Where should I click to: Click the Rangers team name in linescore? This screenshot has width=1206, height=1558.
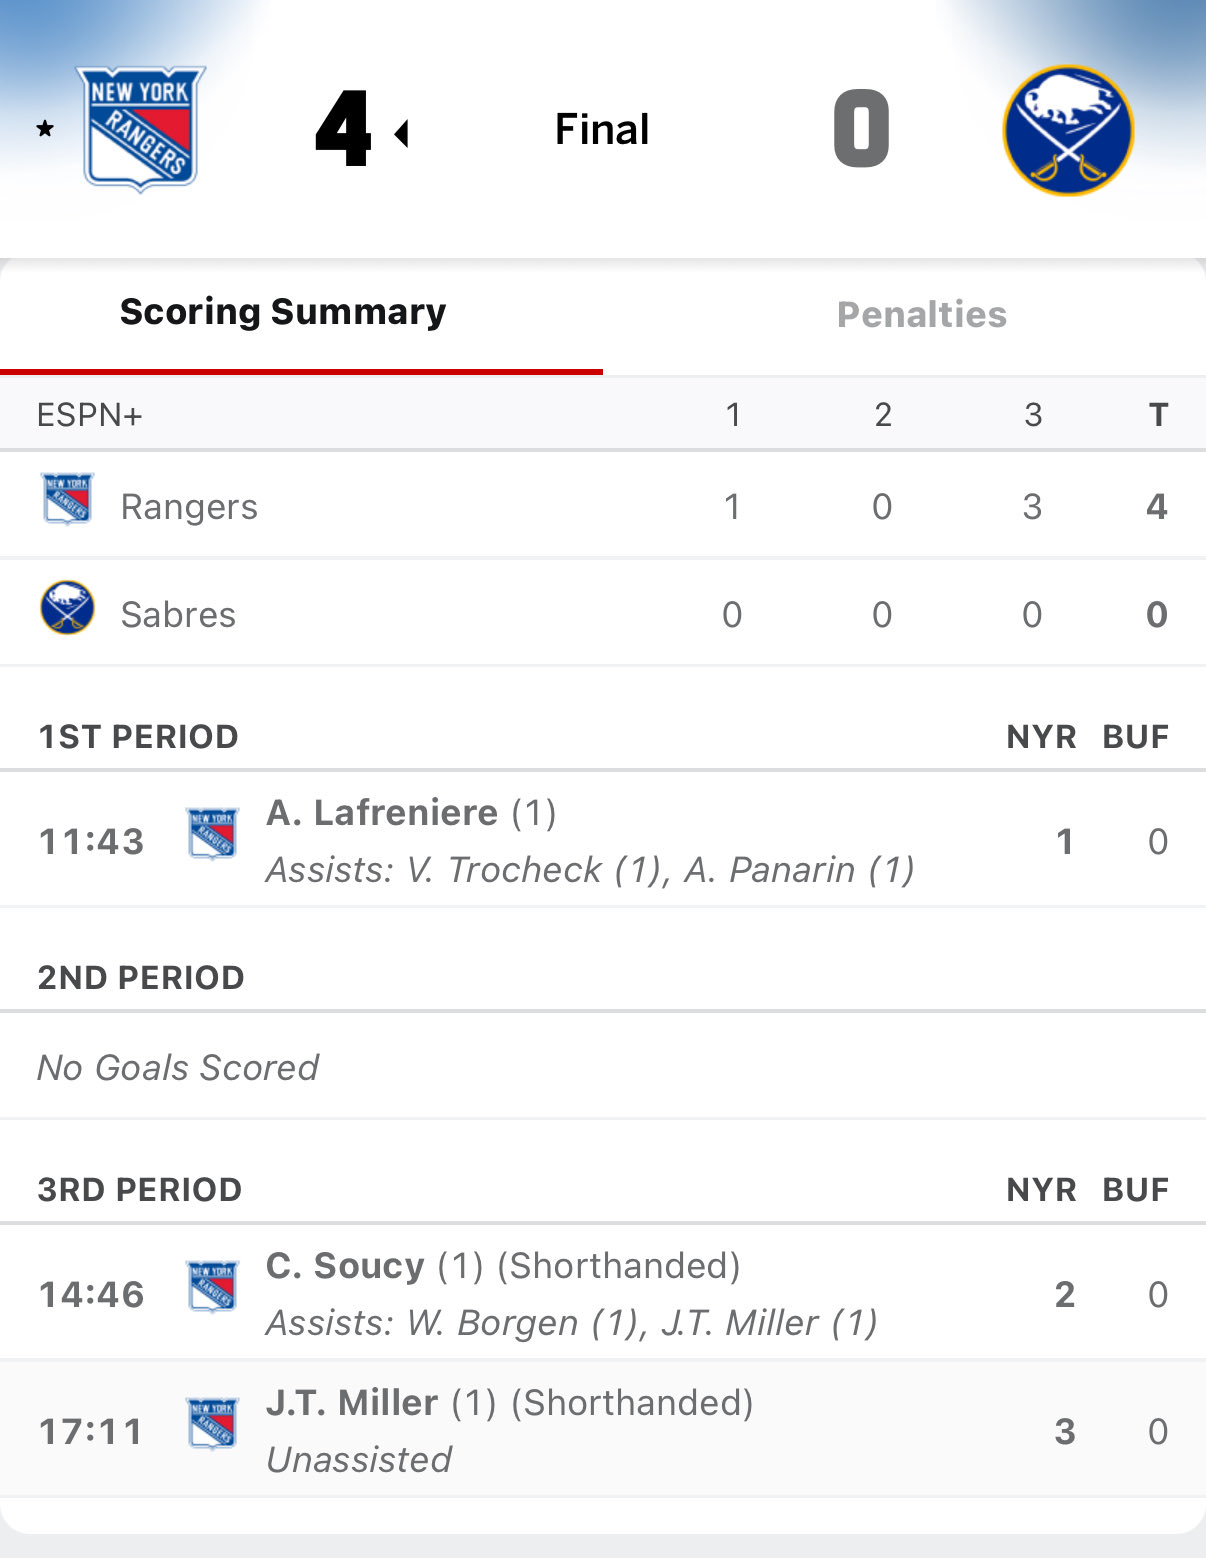tap(189, 507)
